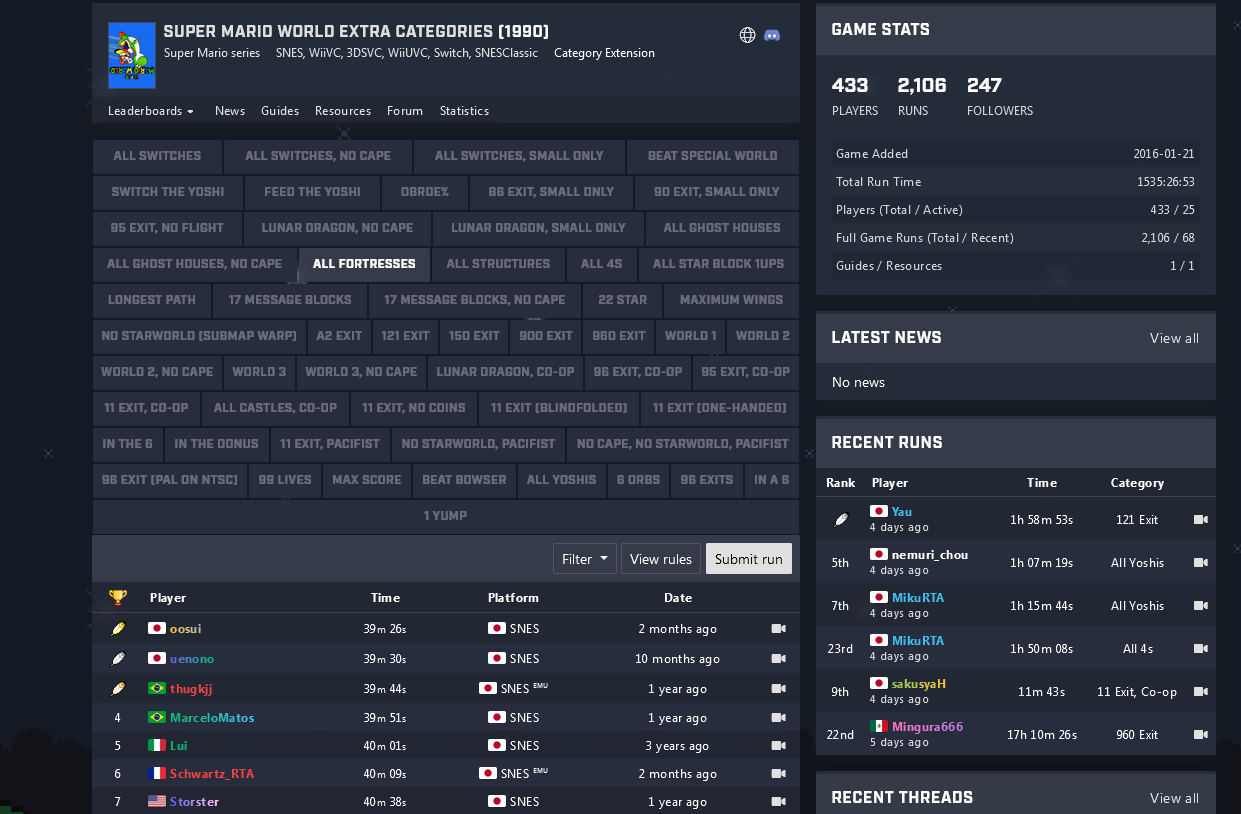Click the Submit run button
The width and height of the screenshot is (1241, 814).
coord(749,559)
